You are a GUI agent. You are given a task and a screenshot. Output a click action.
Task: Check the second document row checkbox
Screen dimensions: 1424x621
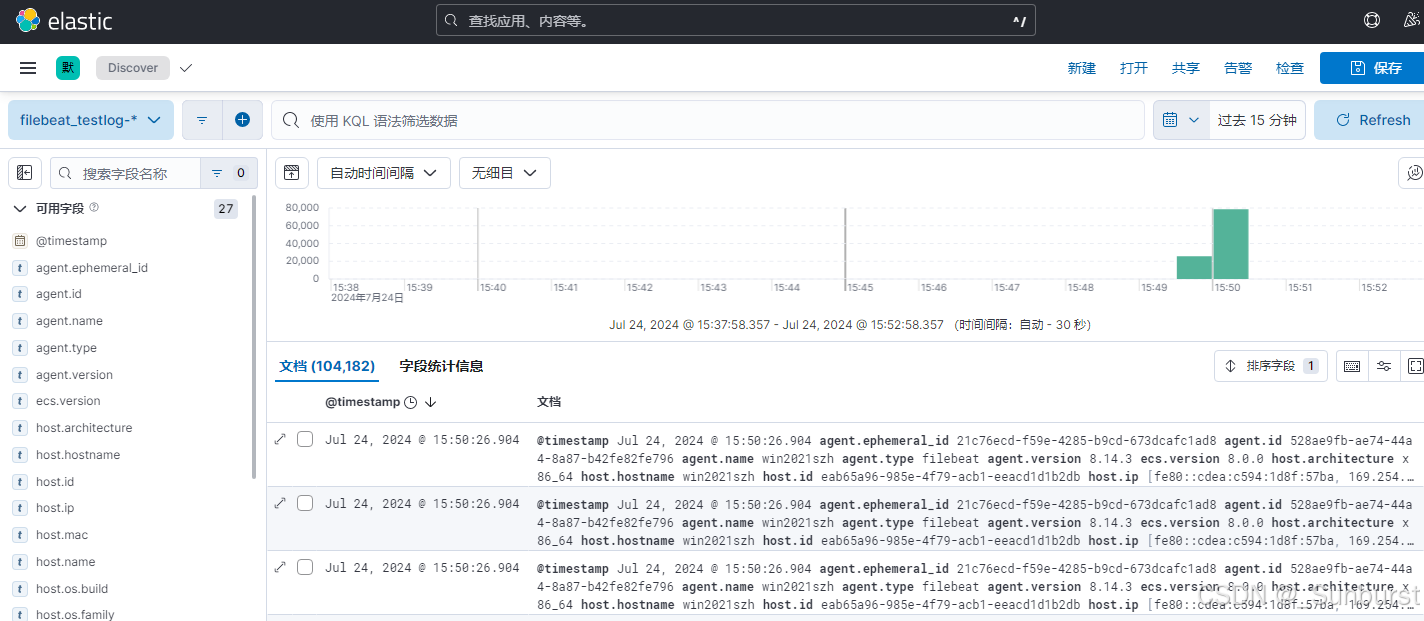304,502
